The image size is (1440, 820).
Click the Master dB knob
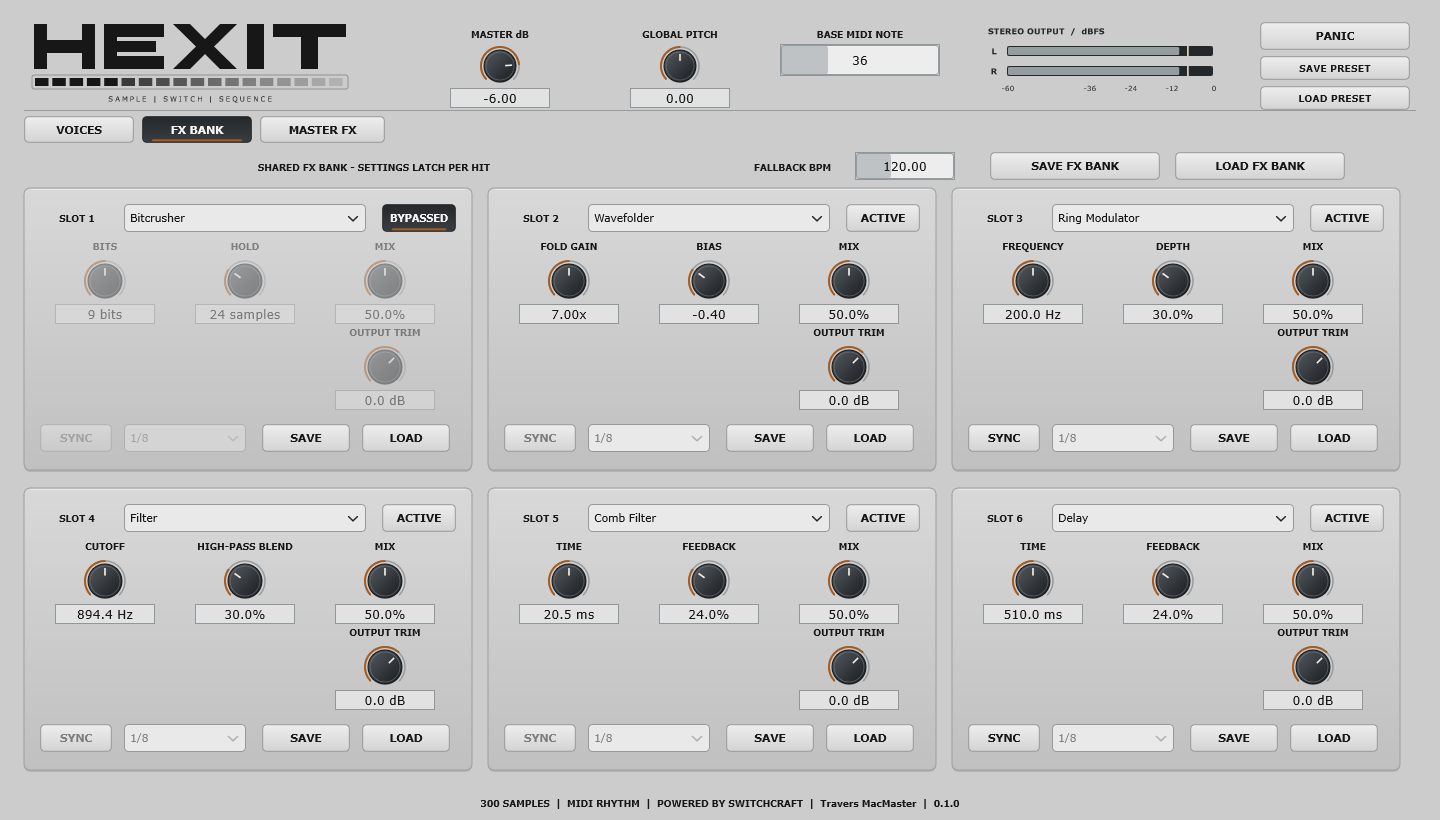click(500, 66)
